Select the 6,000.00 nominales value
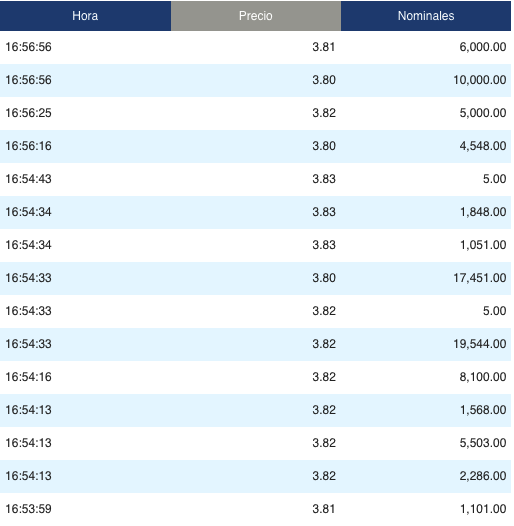Viewport: 514px width, 526px height. (483, 47)
